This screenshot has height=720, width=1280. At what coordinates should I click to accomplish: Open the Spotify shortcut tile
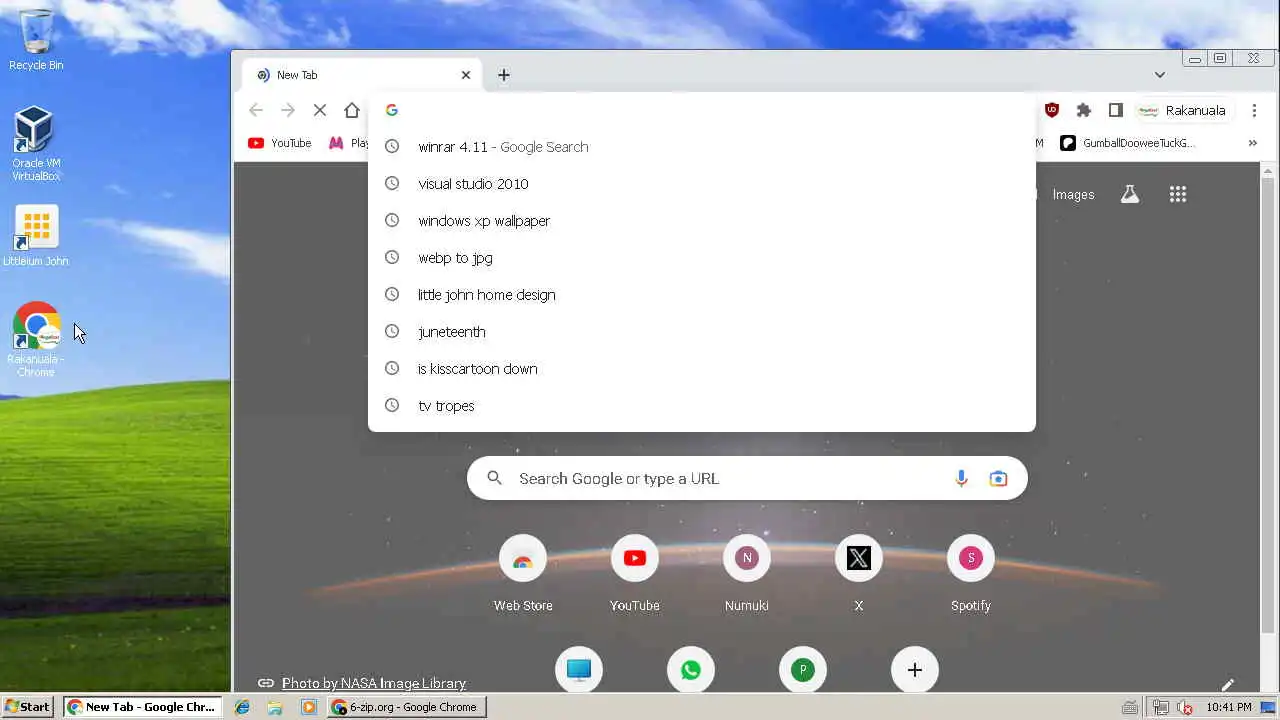click(971, 574)
